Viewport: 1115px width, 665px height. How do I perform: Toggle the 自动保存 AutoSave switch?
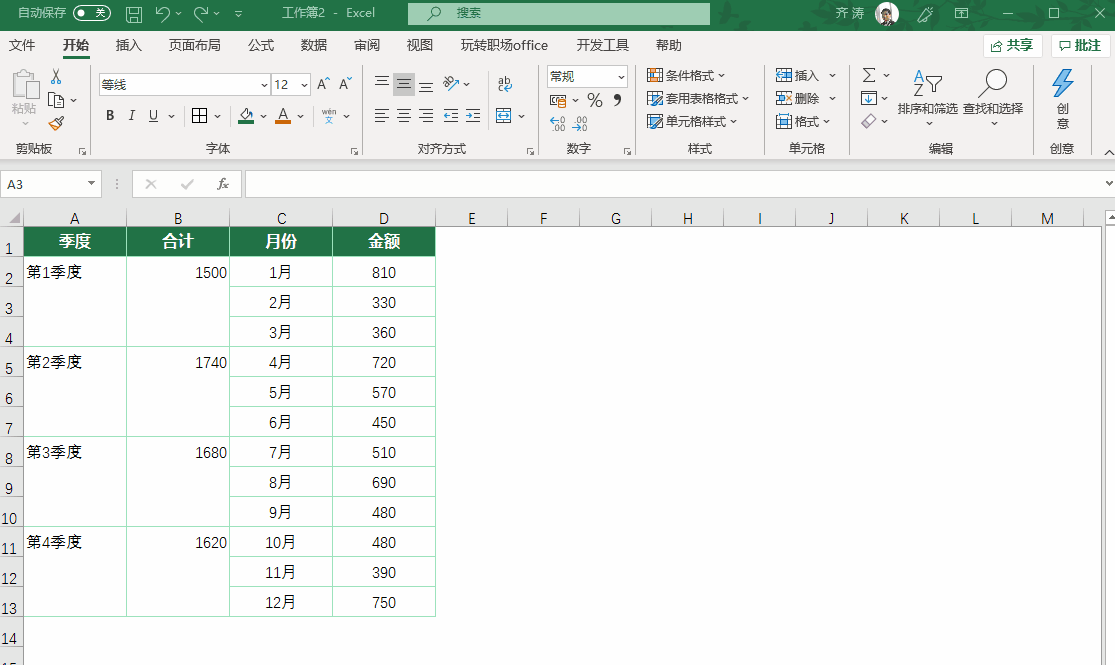tap(92, 13)
